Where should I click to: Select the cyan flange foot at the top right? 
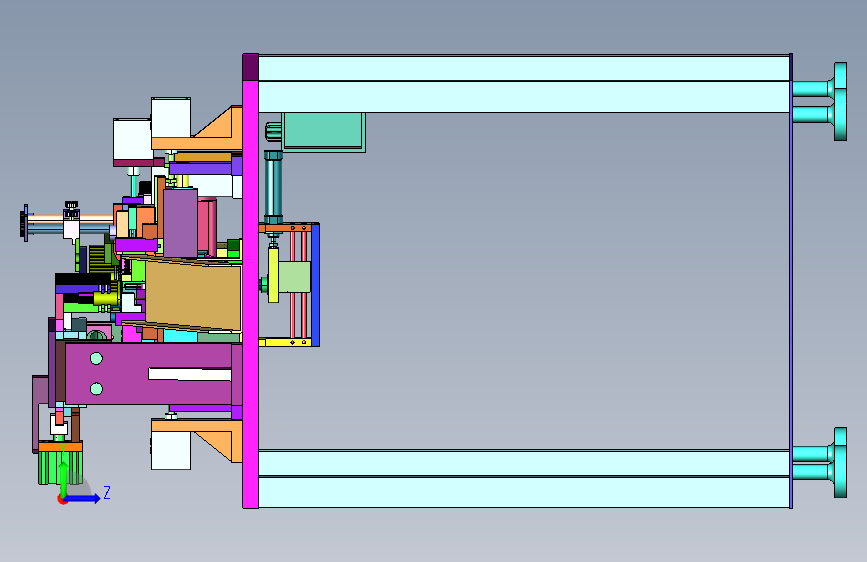(x=840, y=101)
